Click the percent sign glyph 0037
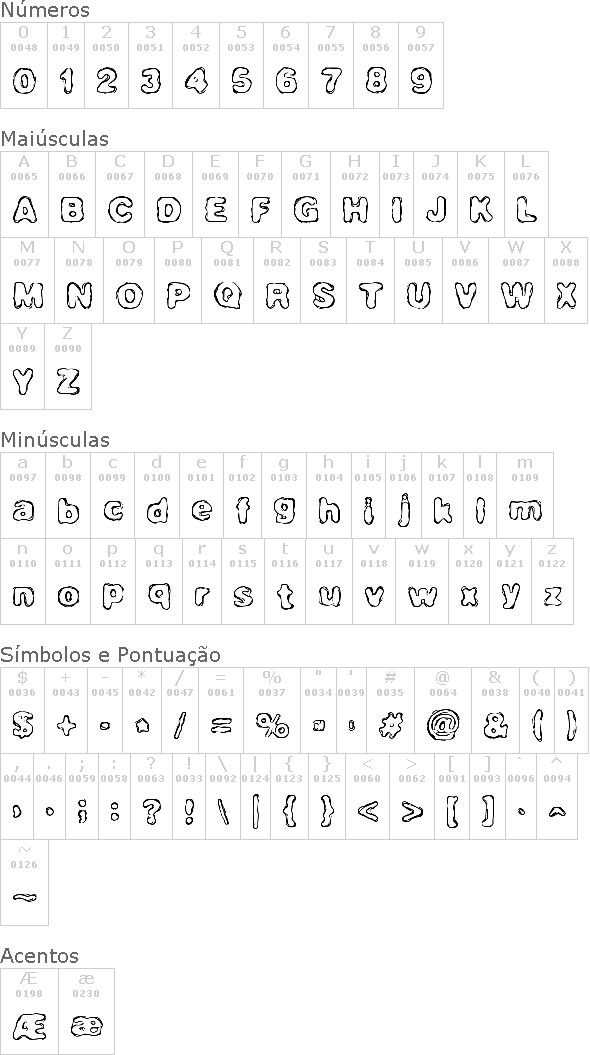590x1055 pixels. (272, 711)
